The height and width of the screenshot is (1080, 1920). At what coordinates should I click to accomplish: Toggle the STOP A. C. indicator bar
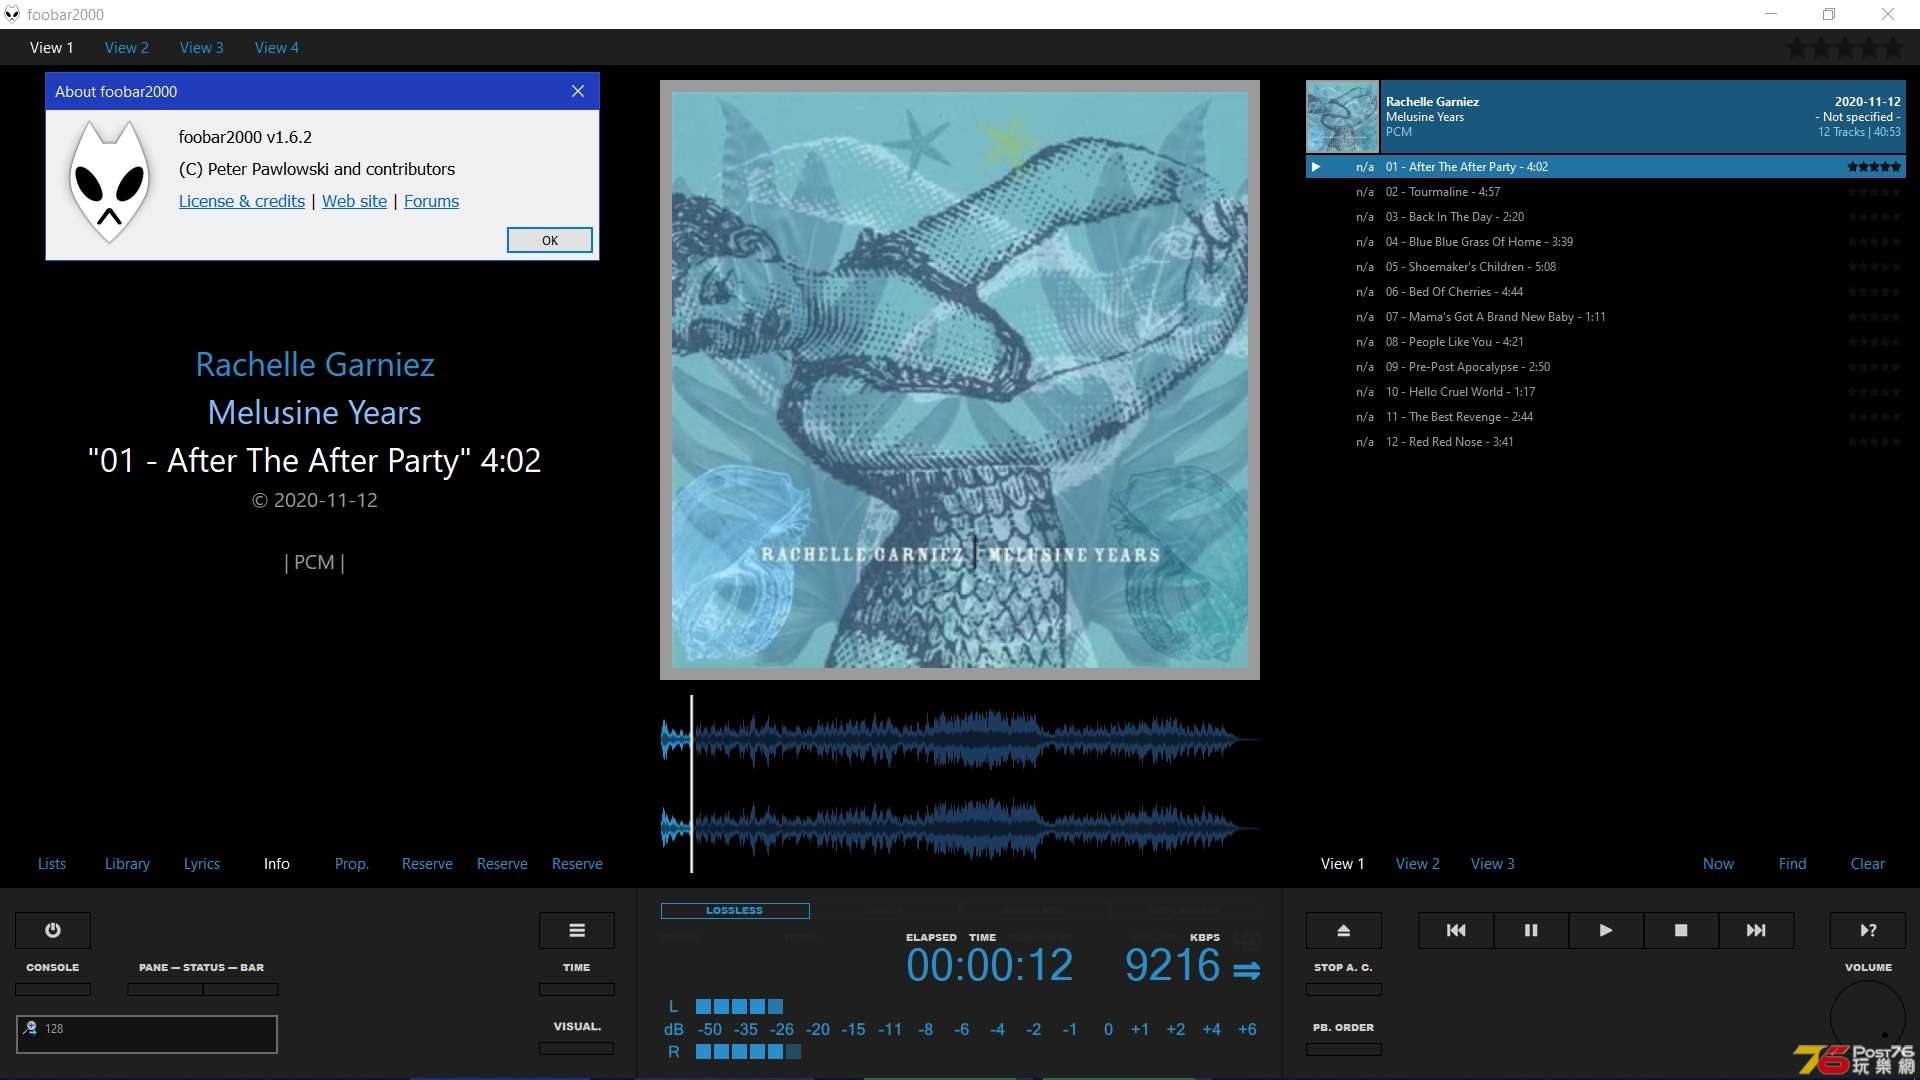(x=1344, y=989)
